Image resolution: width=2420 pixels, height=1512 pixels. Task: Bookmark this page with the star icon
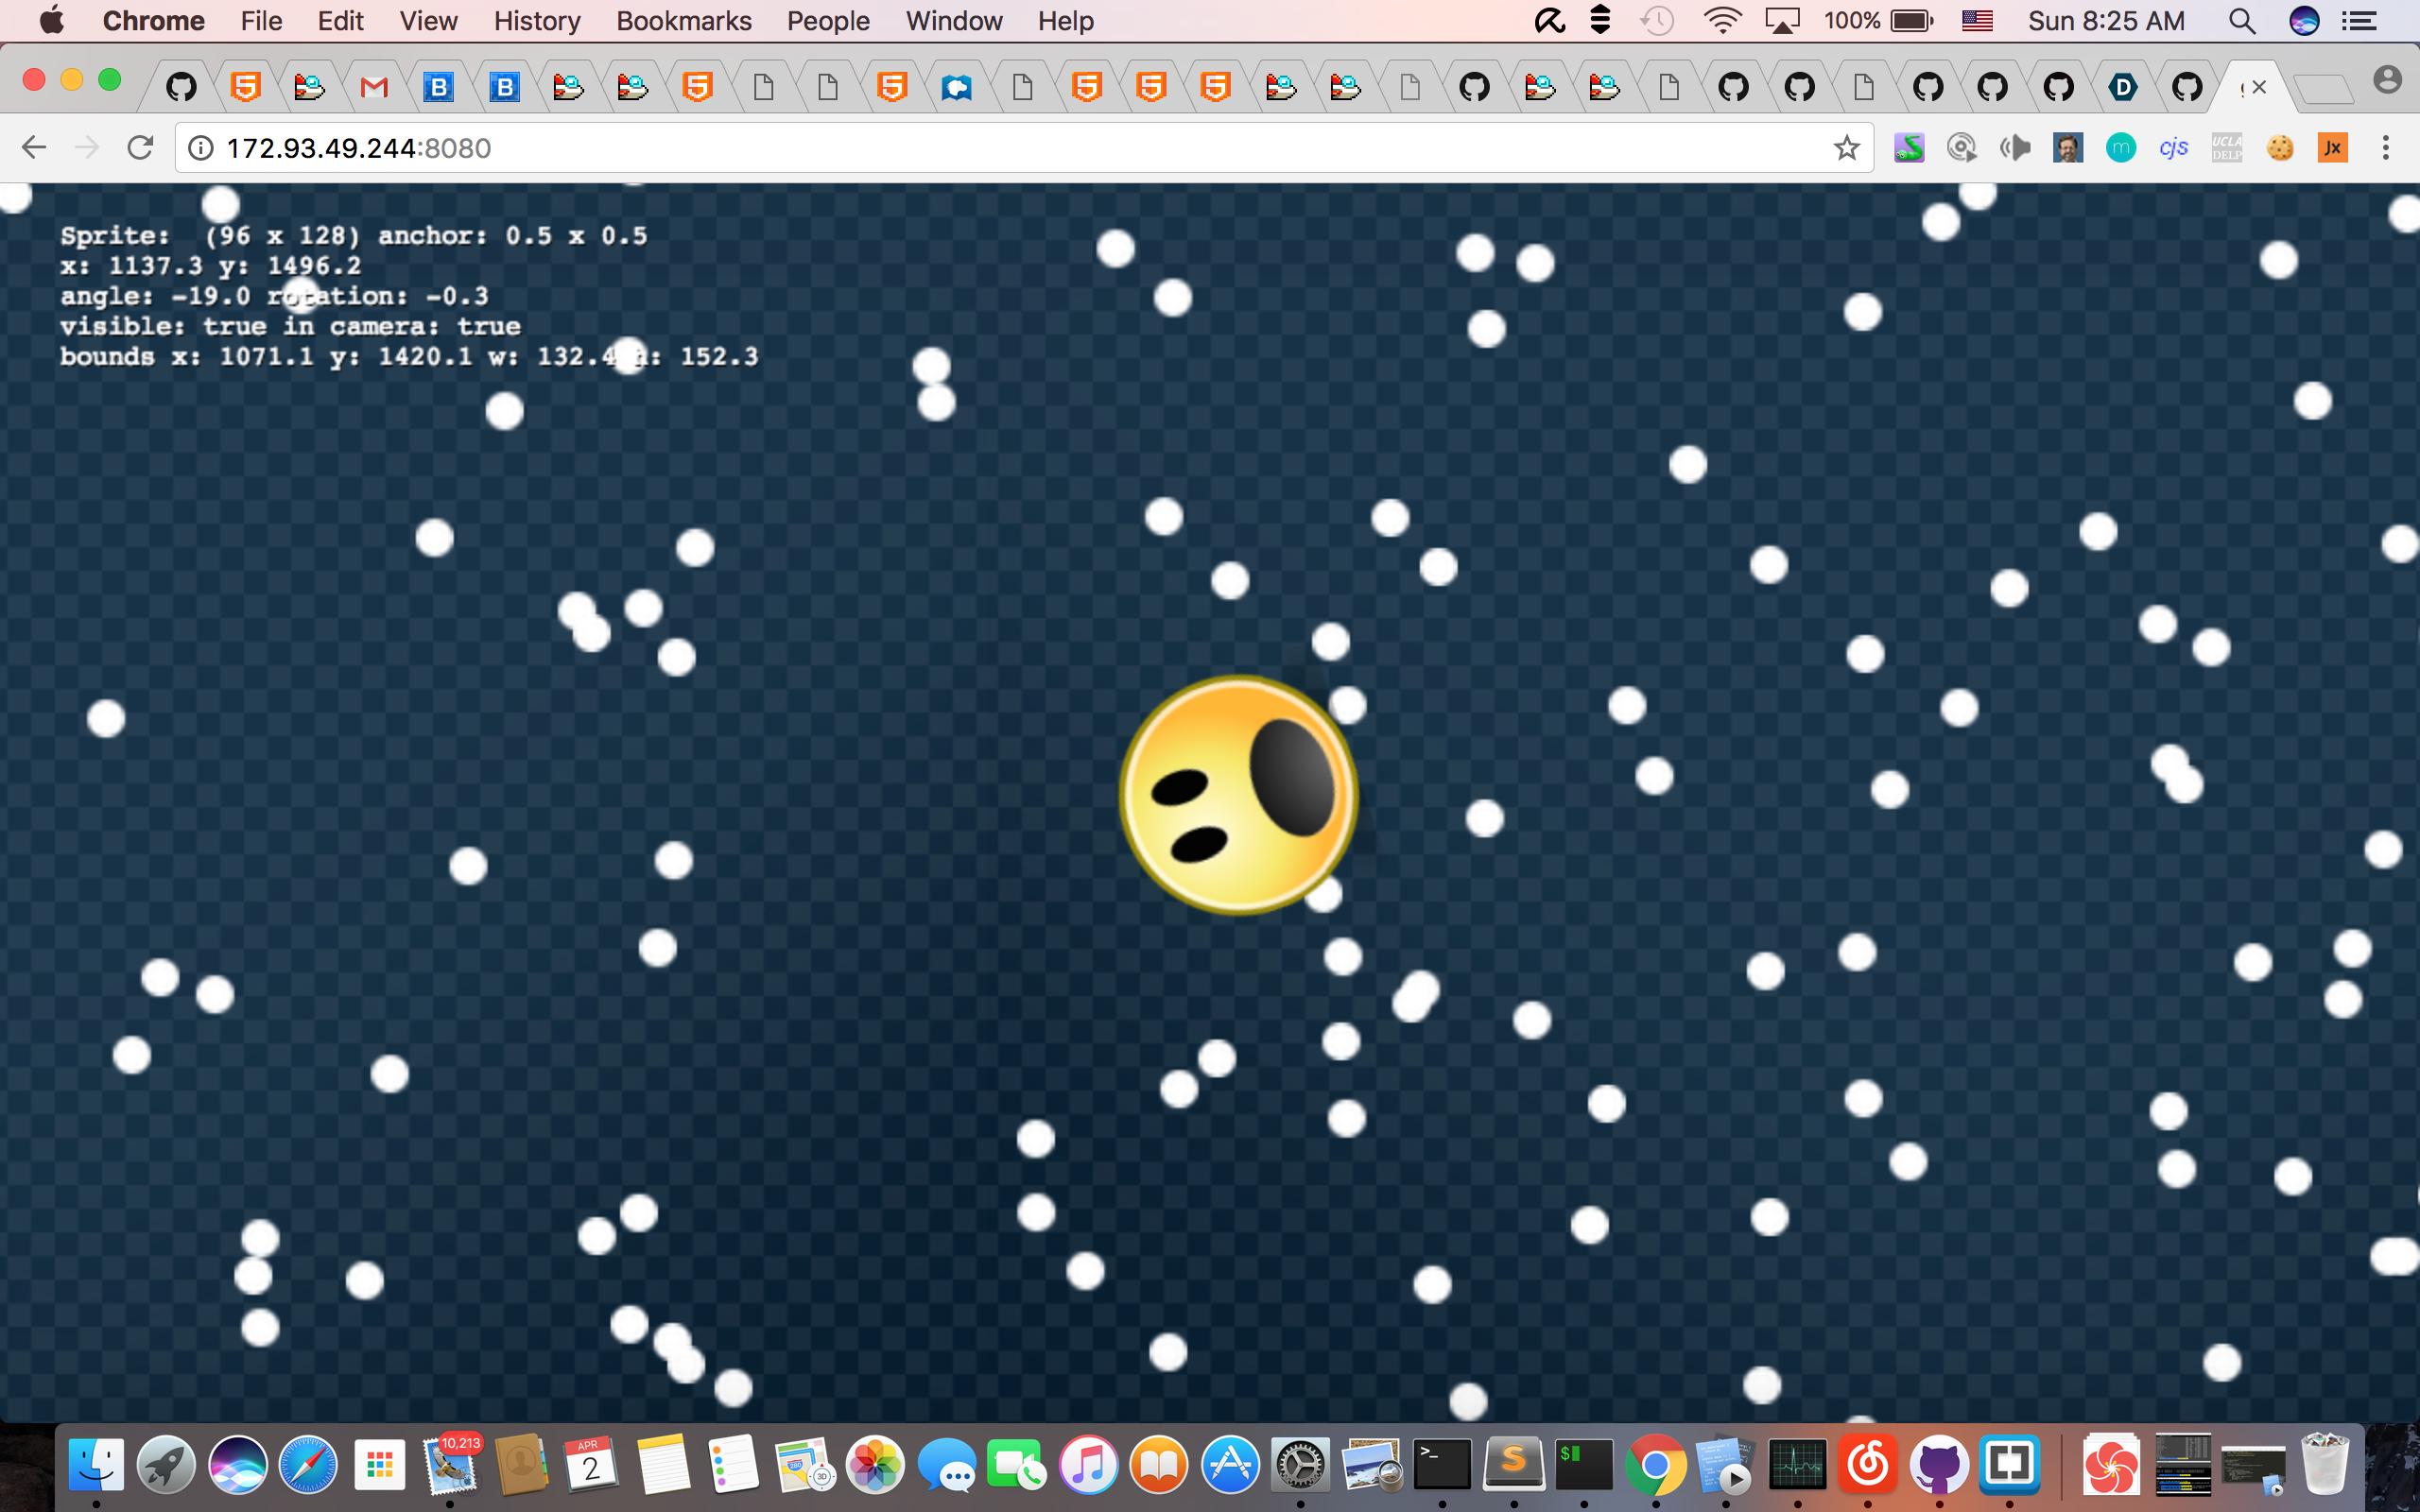1846,148
